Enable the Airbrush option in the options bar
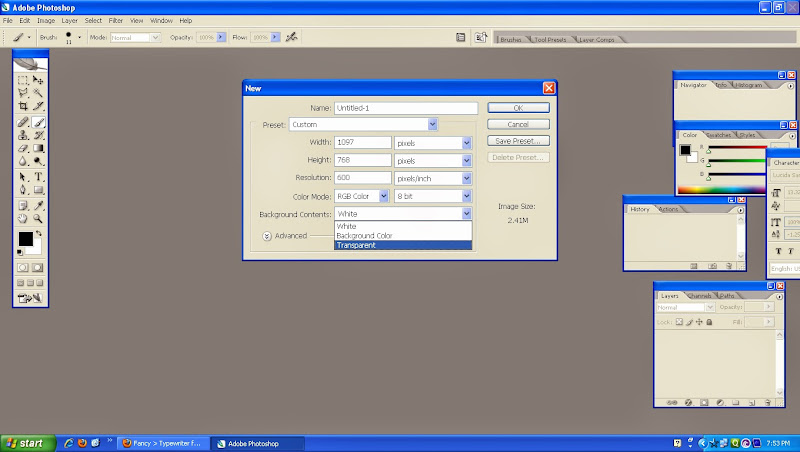Viewport: 800px width, 452px height. click(291, 37)
